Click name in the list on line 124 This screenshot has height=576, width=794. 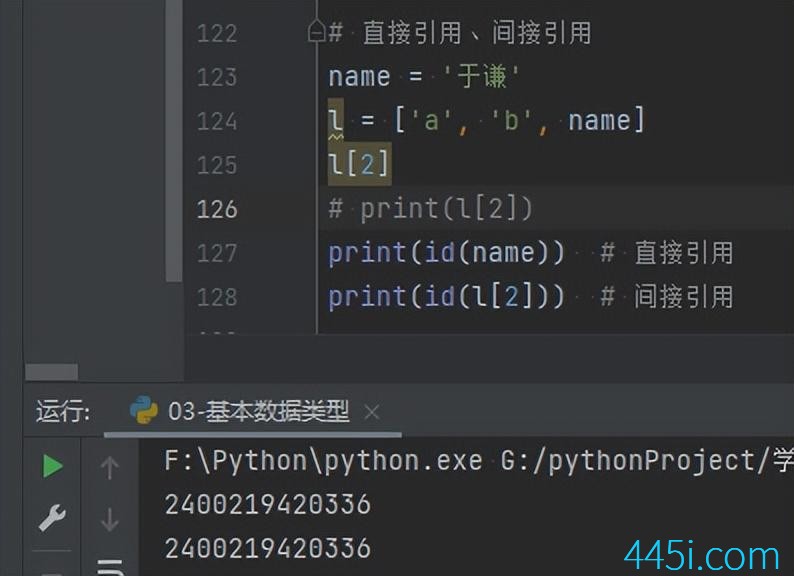[599, 121]
